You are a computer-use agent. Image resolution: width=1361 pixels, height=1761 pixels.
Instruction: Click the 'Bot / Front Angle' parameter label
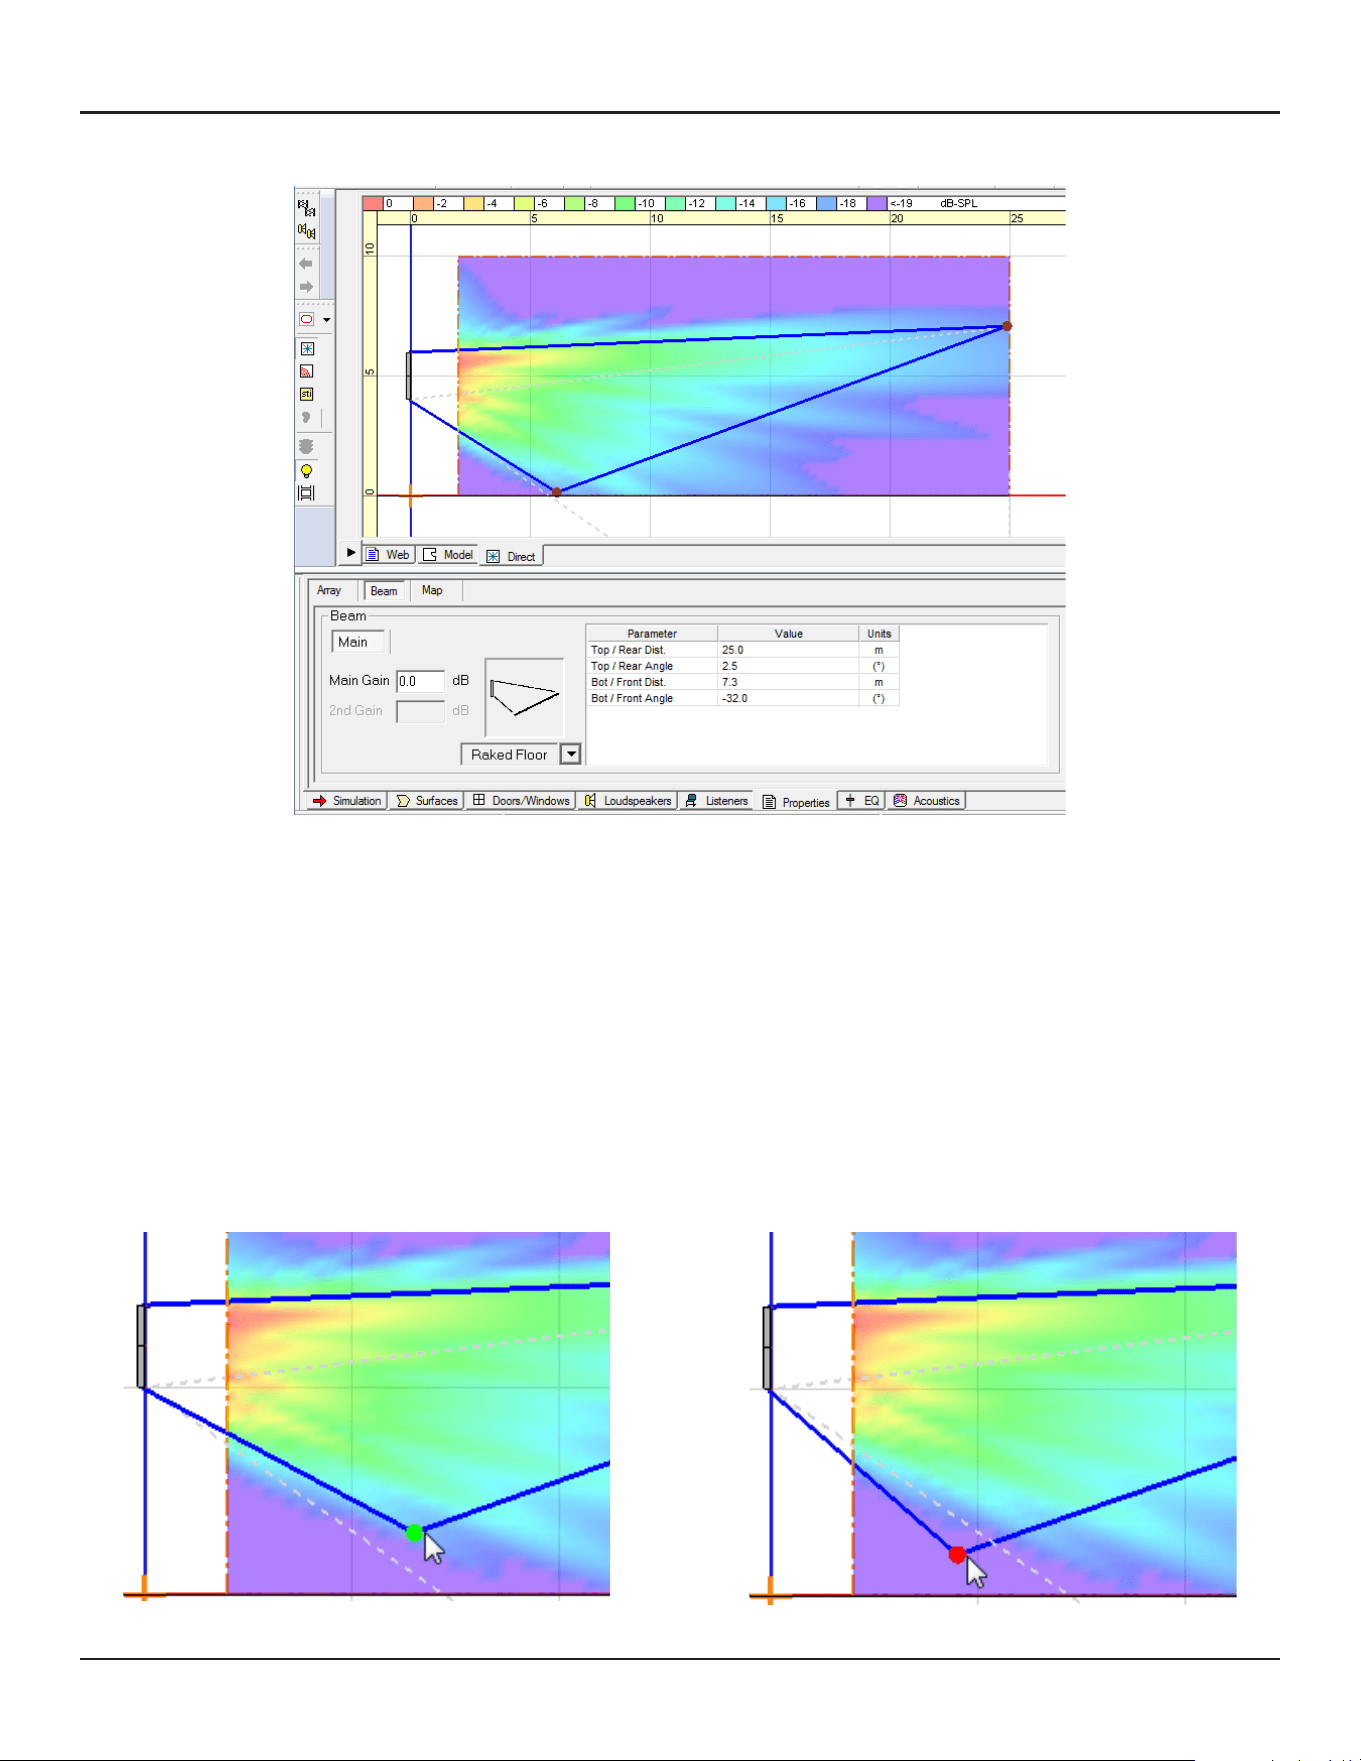tap(632, 698)
